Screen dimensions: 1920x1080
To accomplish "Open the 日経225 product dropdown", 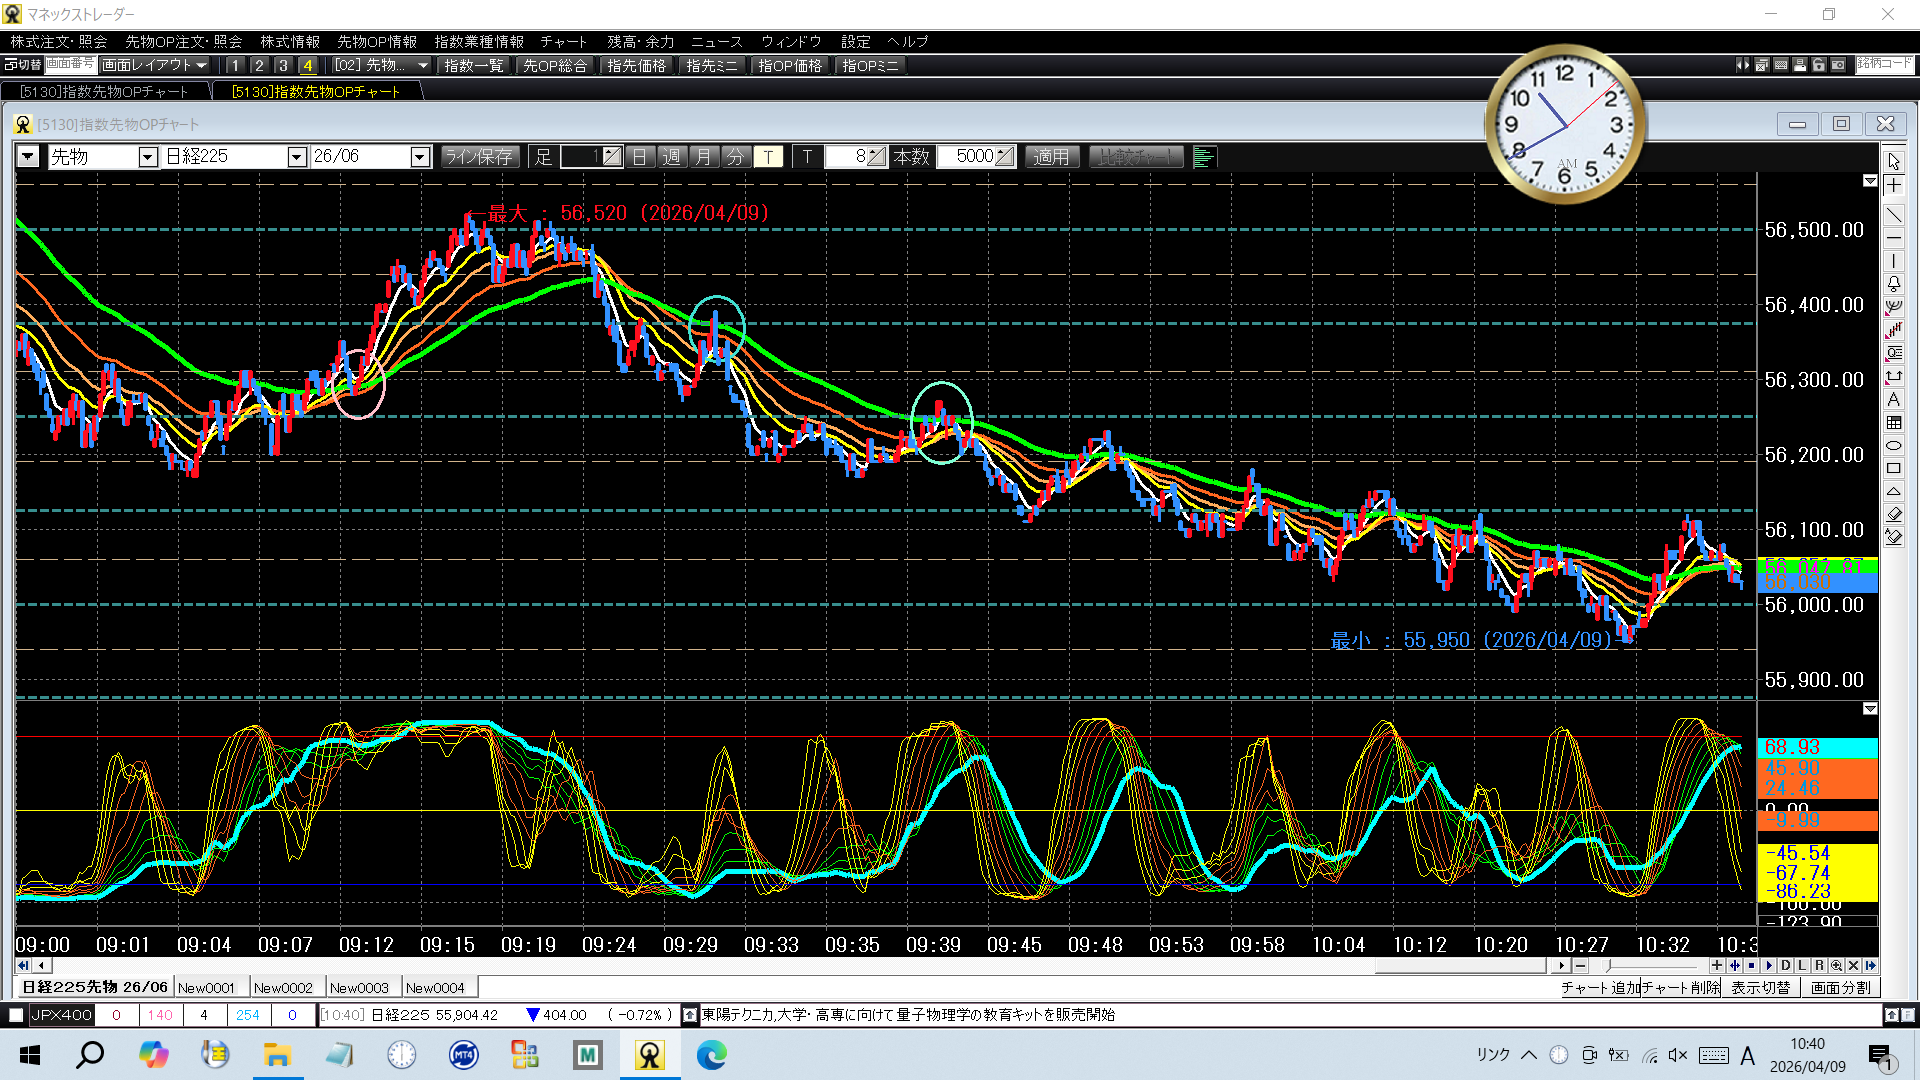I will (x=296, y=157).
